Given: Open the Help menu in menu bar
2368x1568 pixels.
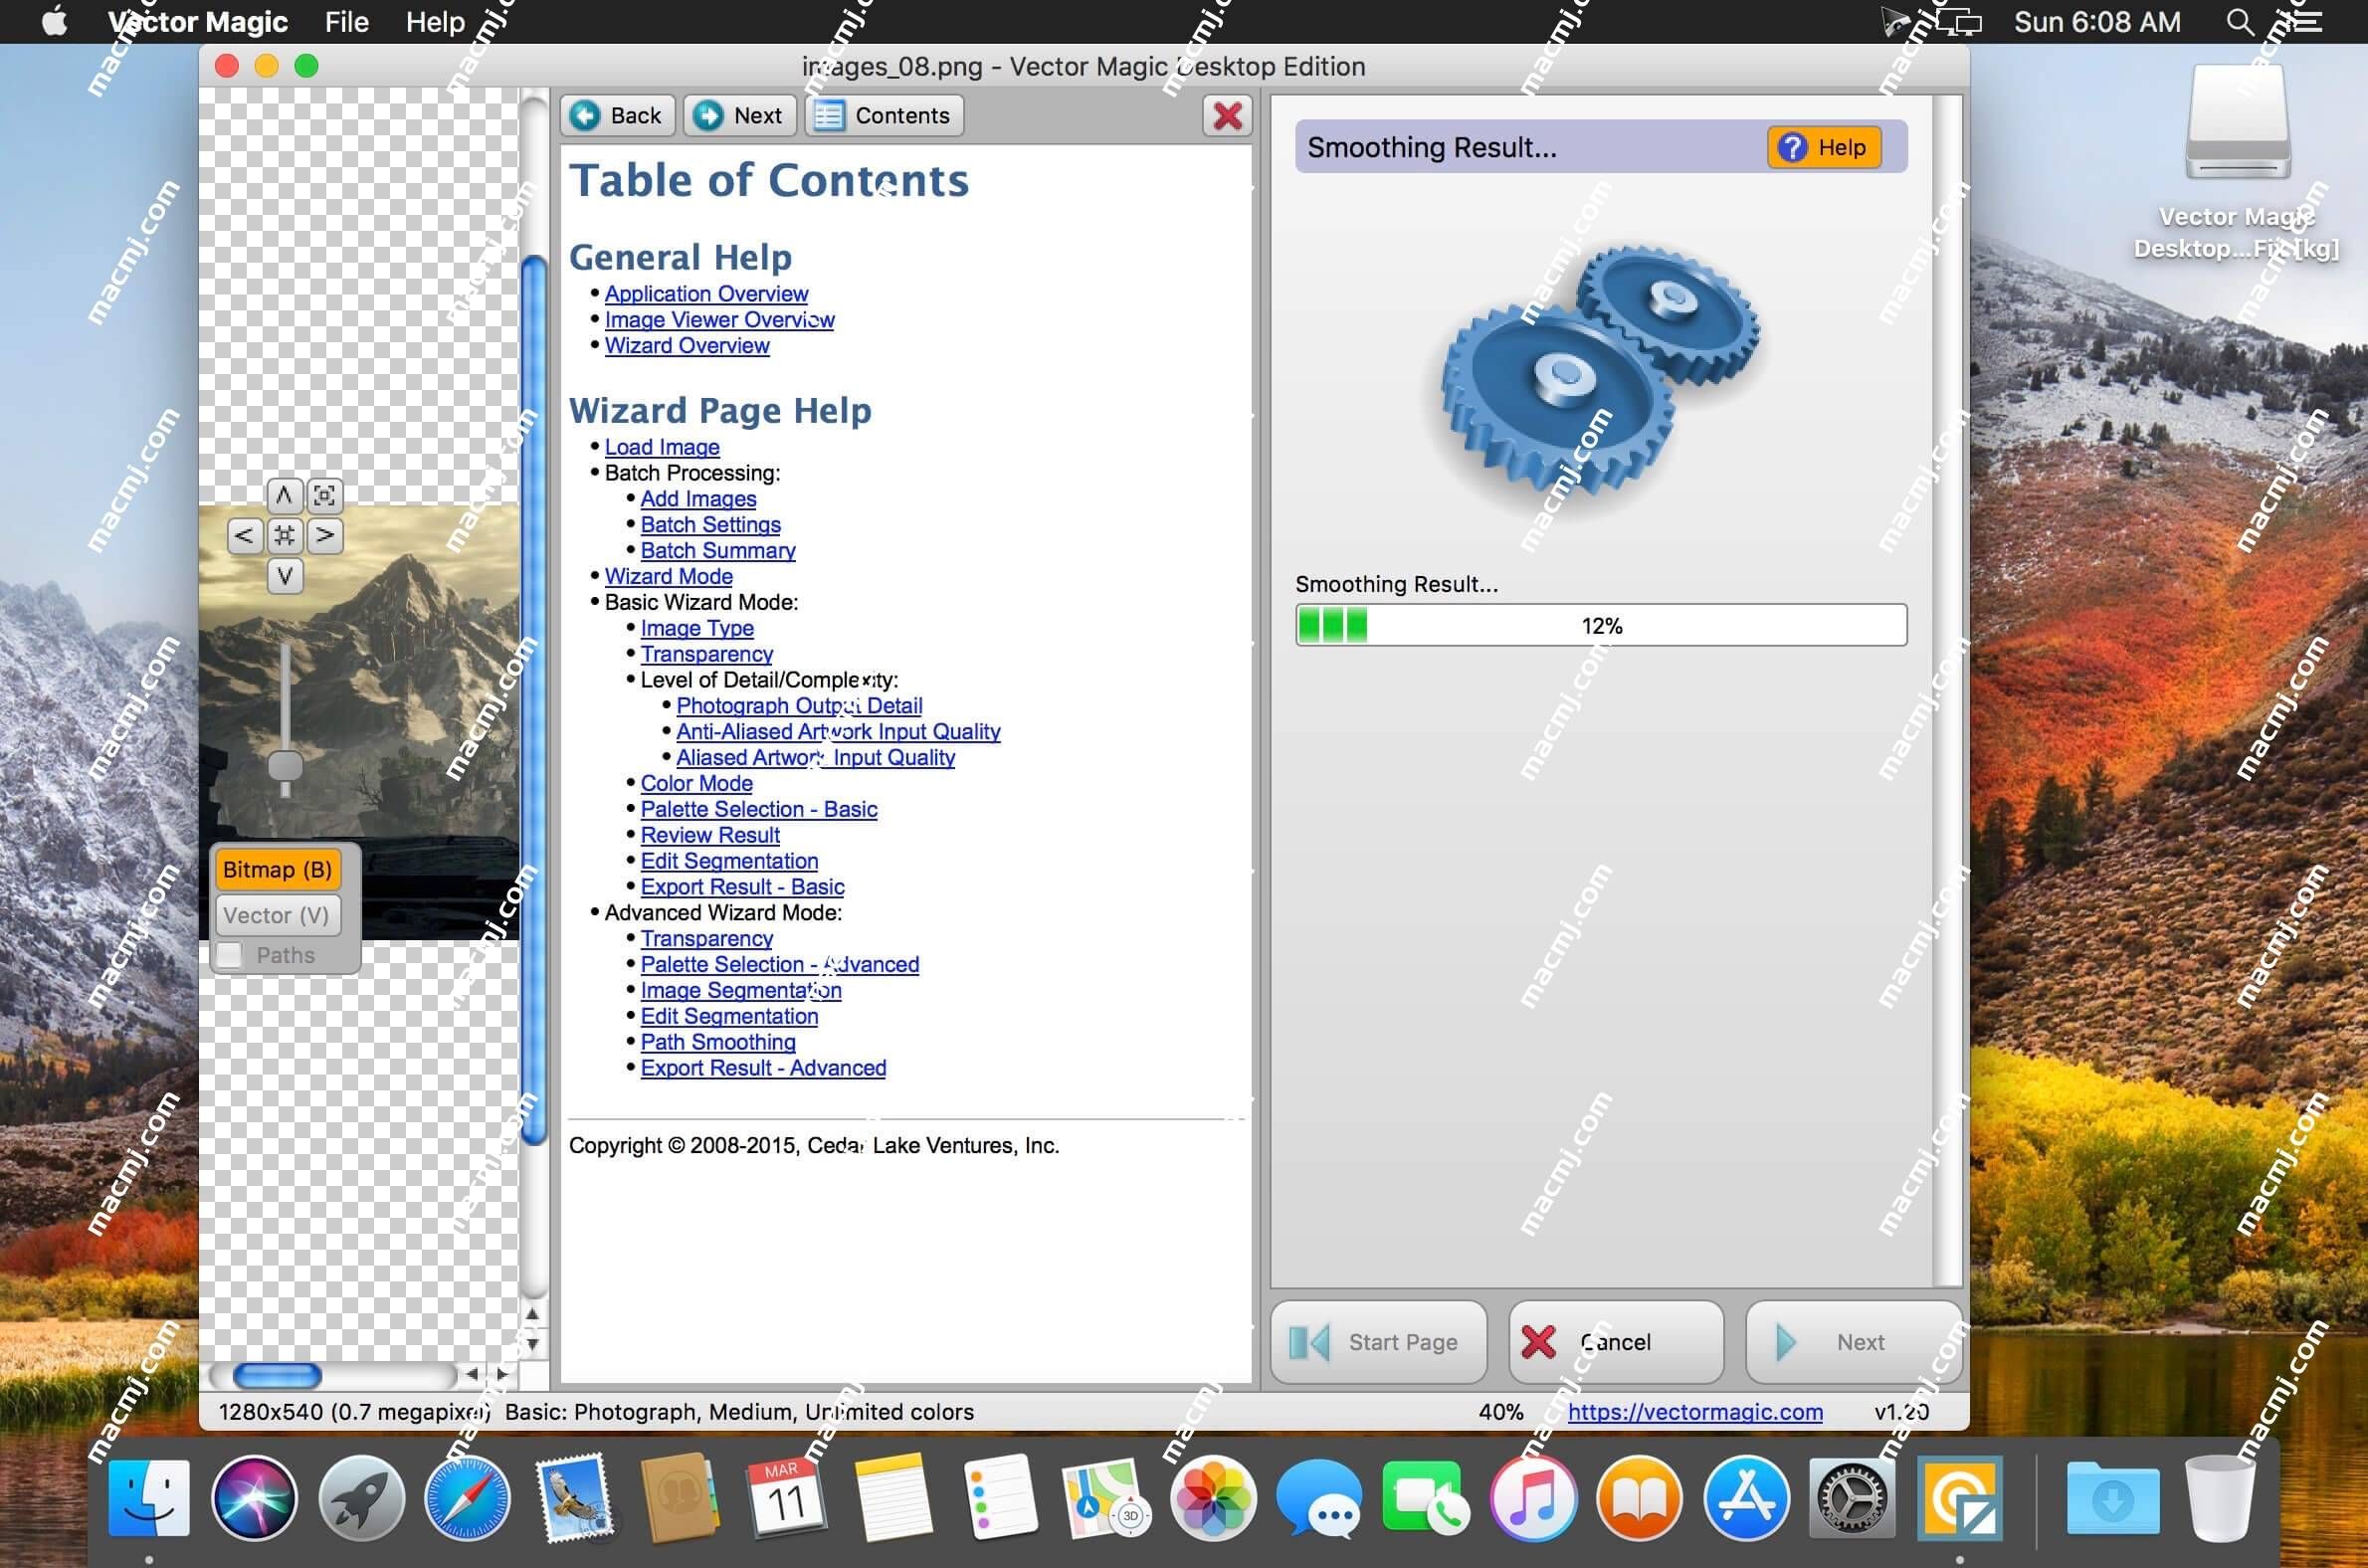Looking at the screenshot, I should (x=432, y=21).
